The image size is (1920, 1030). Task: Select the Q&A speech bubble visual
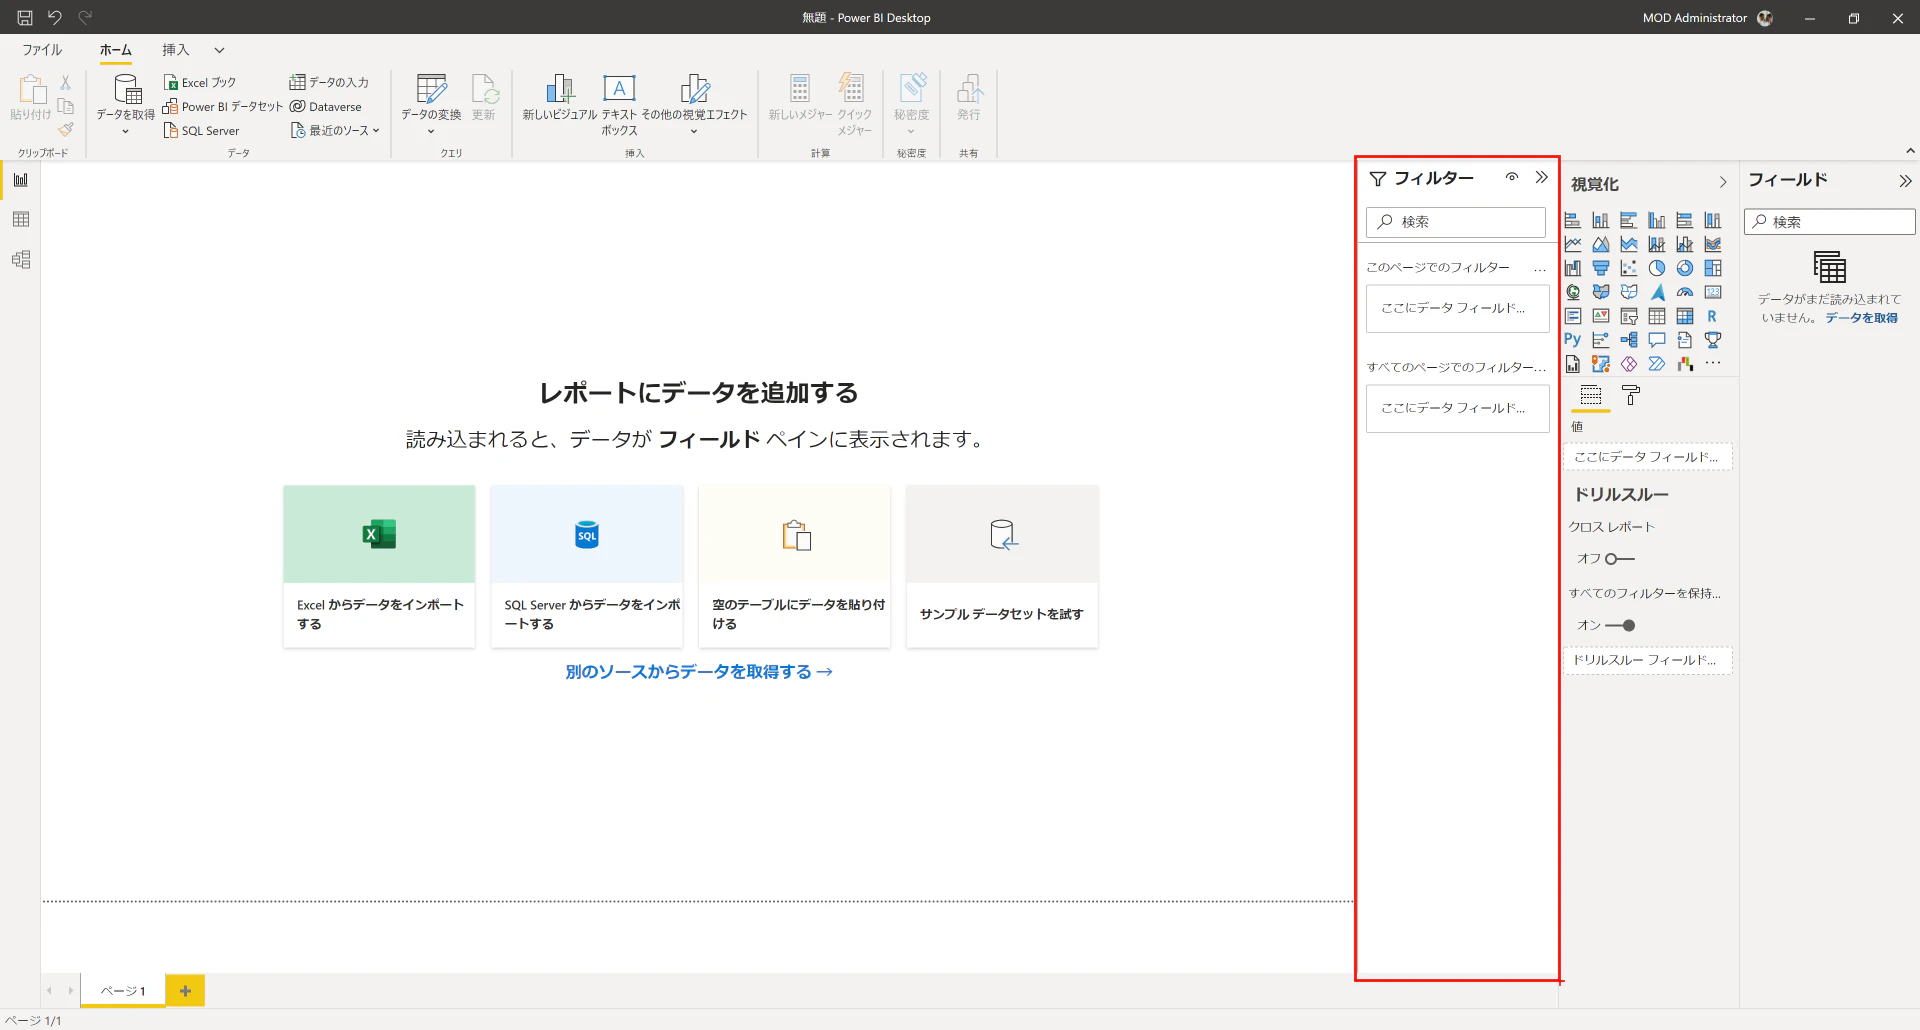coord(1657,340)
